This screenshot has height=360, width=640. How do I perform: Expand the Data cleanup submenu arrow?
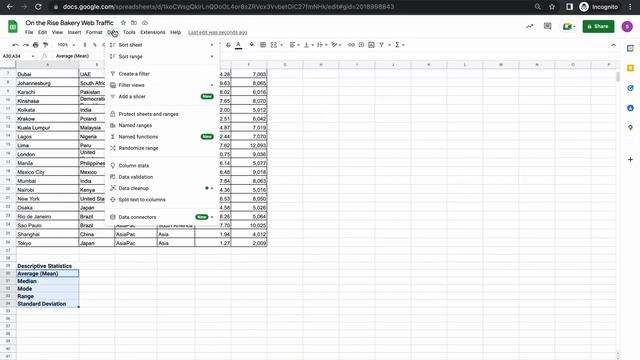(x=212, y=188)
